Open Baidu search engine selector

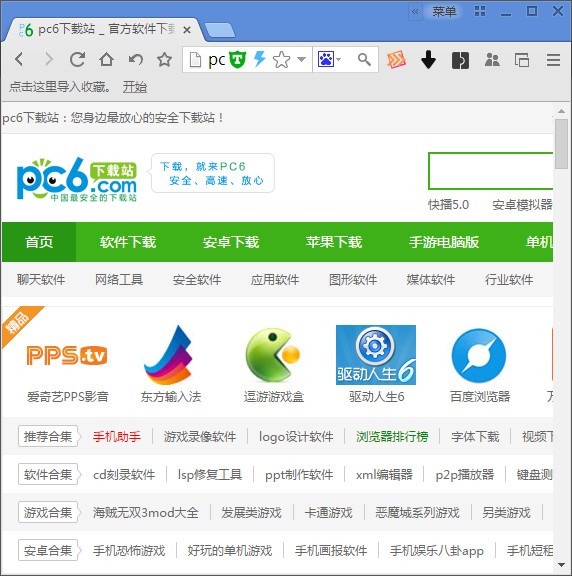(329, 59)
